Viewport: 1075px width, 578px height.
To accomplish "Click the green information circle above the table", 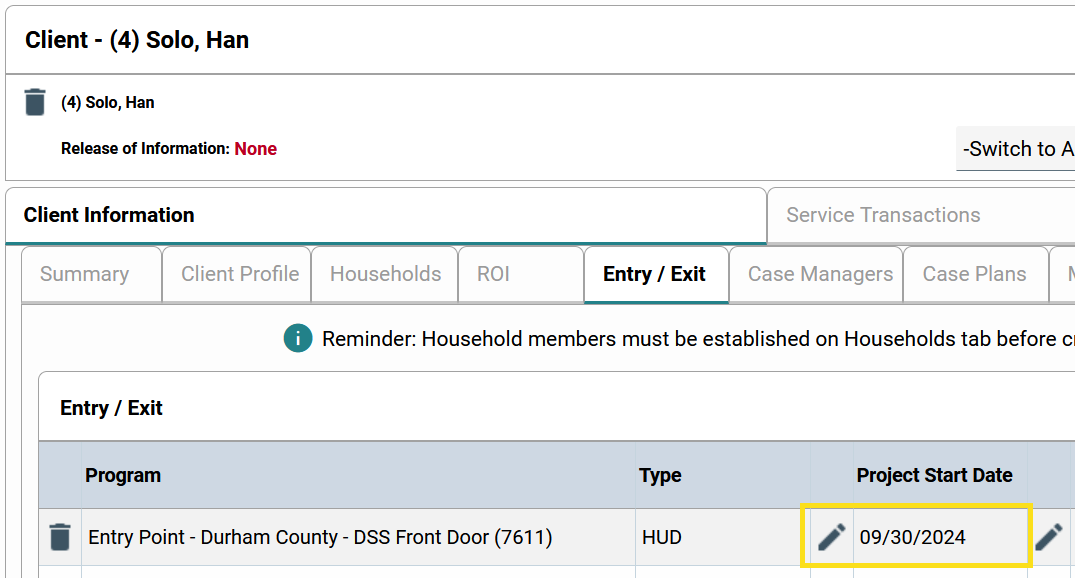I will [x=297, y=338].
